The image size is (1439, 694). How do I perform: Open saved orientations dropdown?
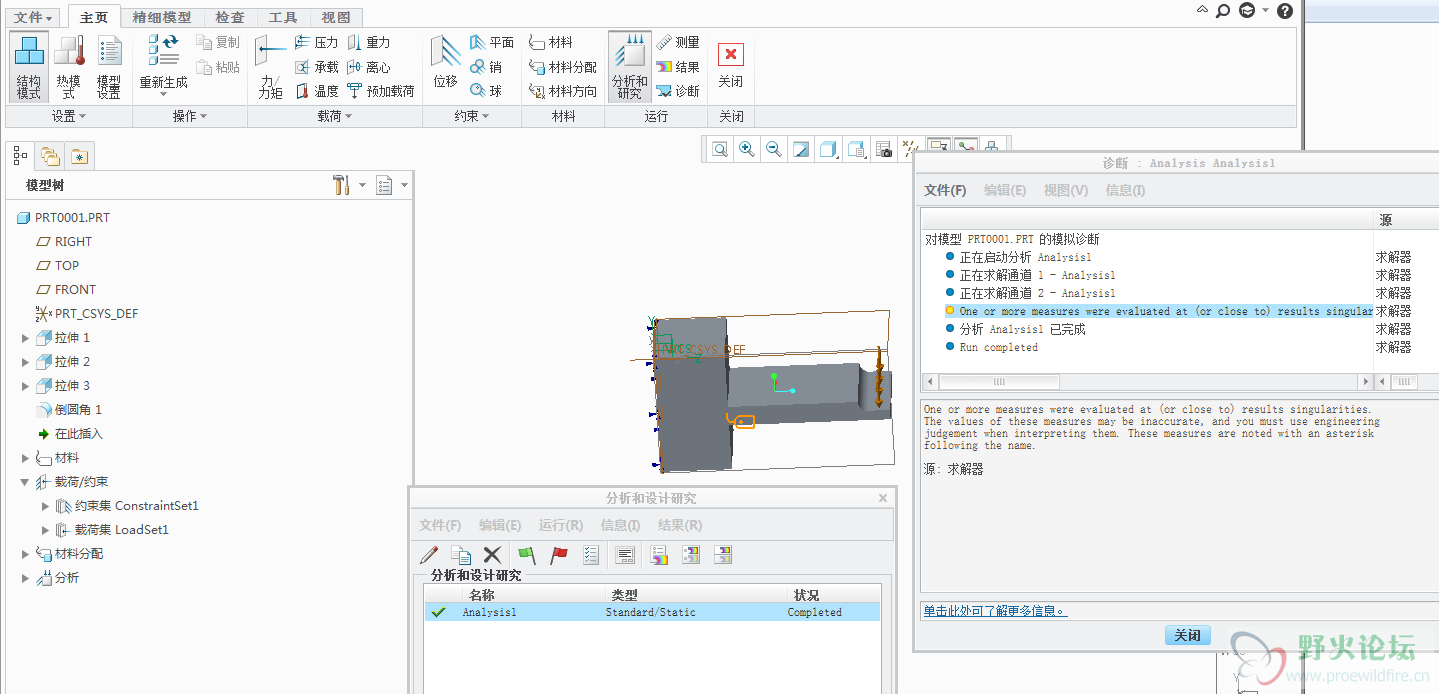pos(857,150)
